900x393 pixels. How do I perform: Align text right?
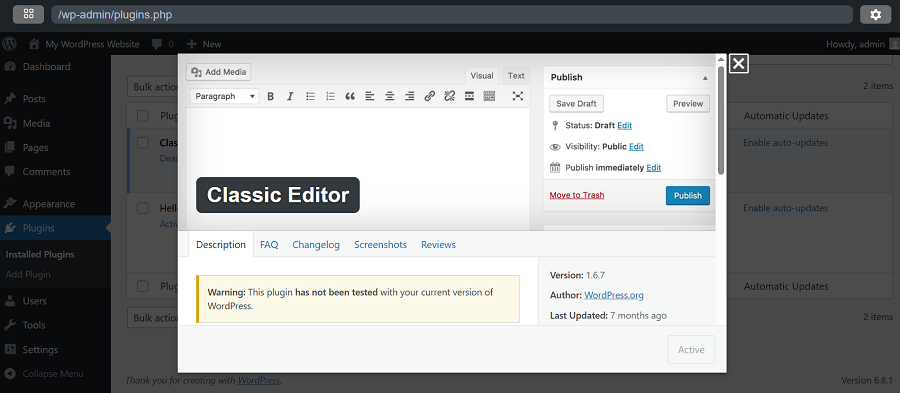point(409,96)
